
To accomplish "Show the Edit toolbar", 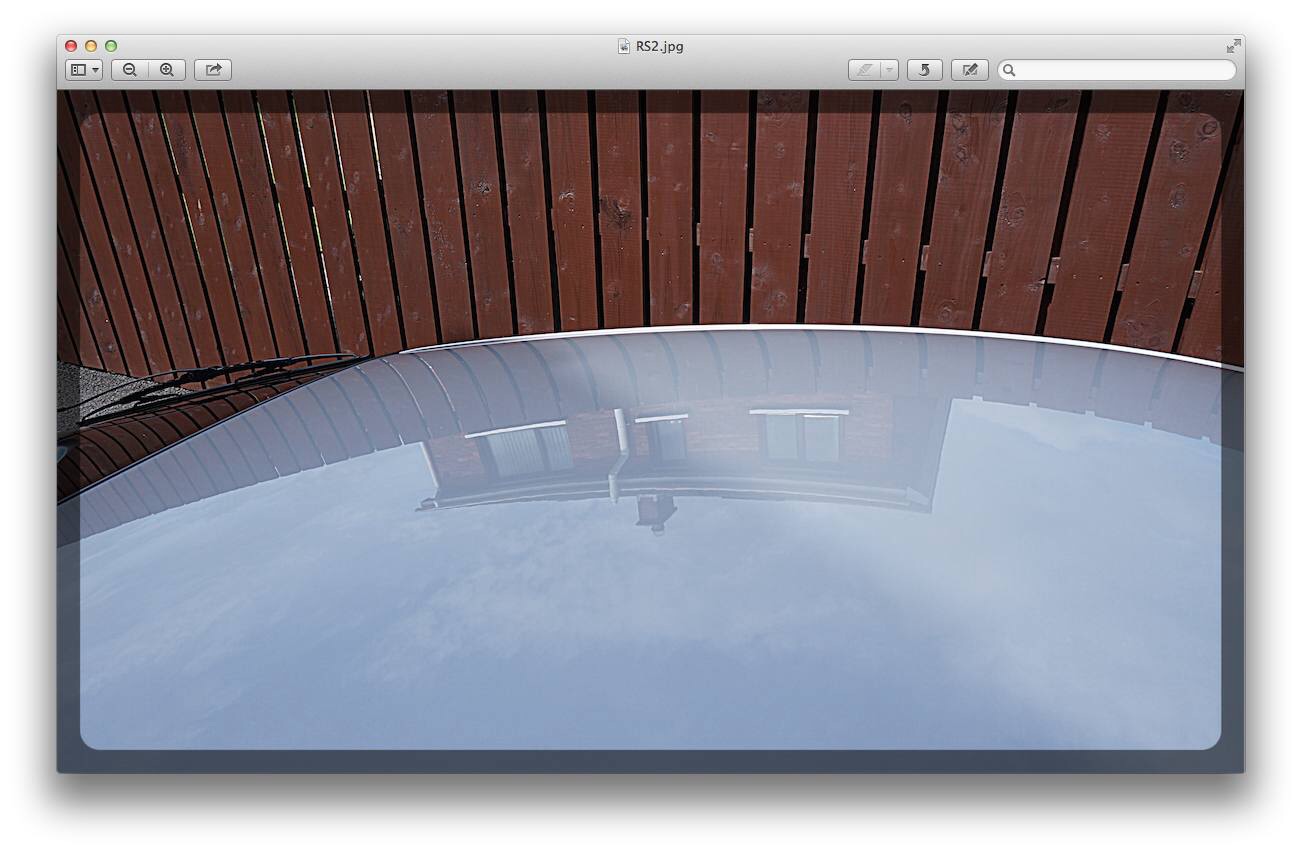I will pyautogui.click(x=969, y=70).
